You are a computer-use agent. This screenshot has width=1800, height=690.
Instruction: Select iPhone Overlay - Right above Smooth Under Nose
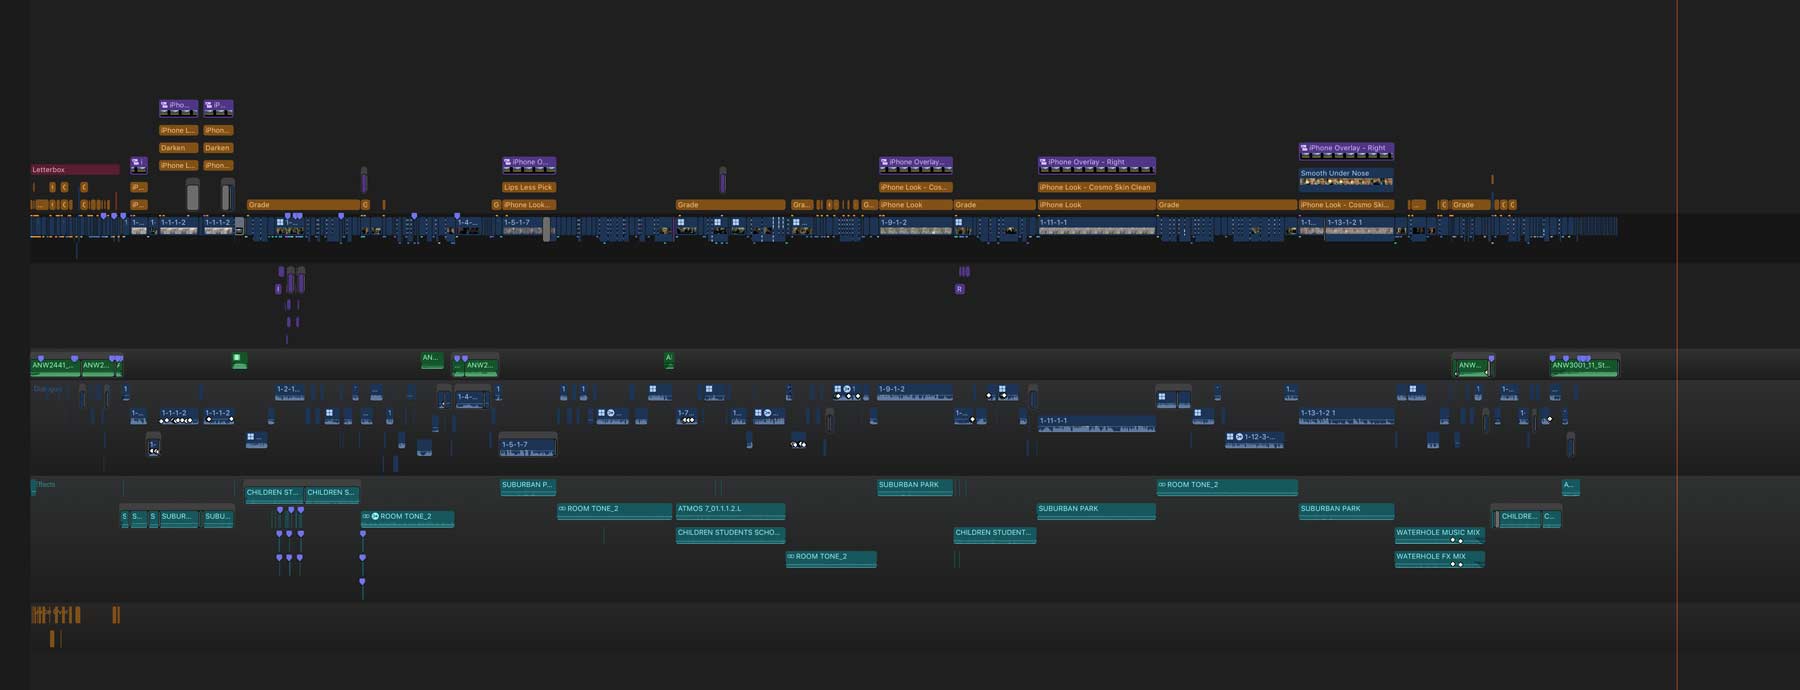click(1346, 151)
